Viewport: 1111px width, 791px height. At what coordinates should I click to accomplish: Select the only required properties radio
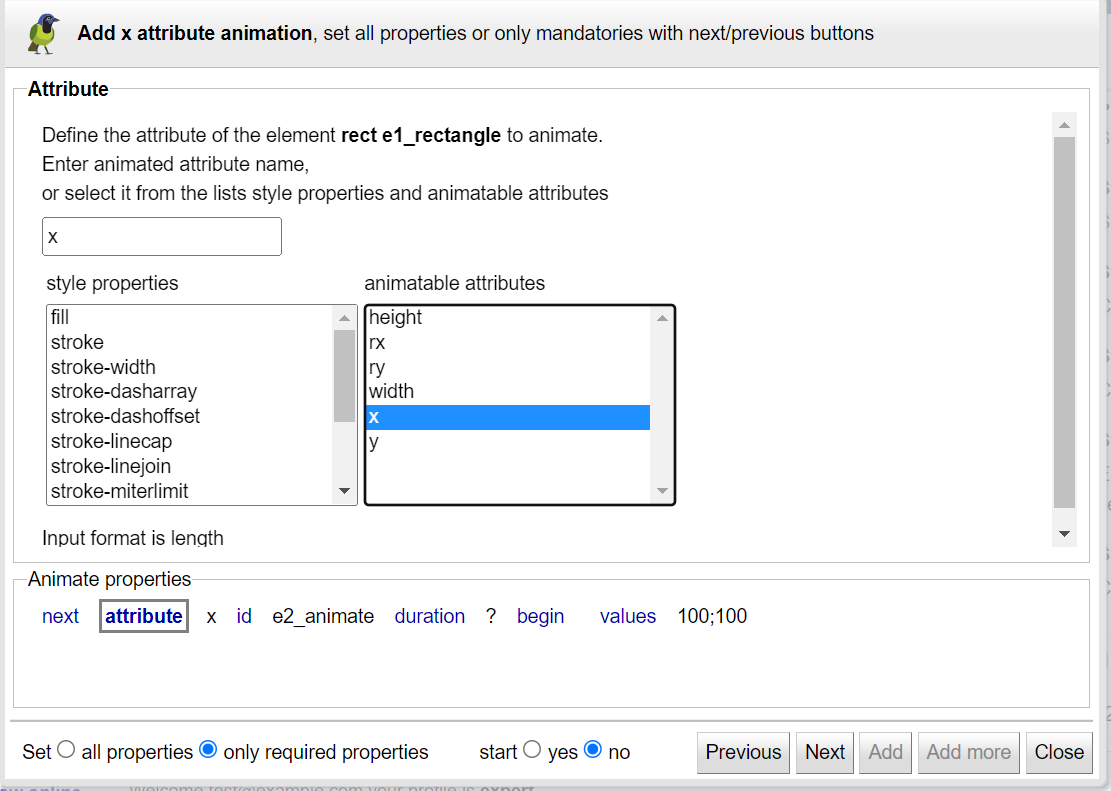(x=208, y=749)
